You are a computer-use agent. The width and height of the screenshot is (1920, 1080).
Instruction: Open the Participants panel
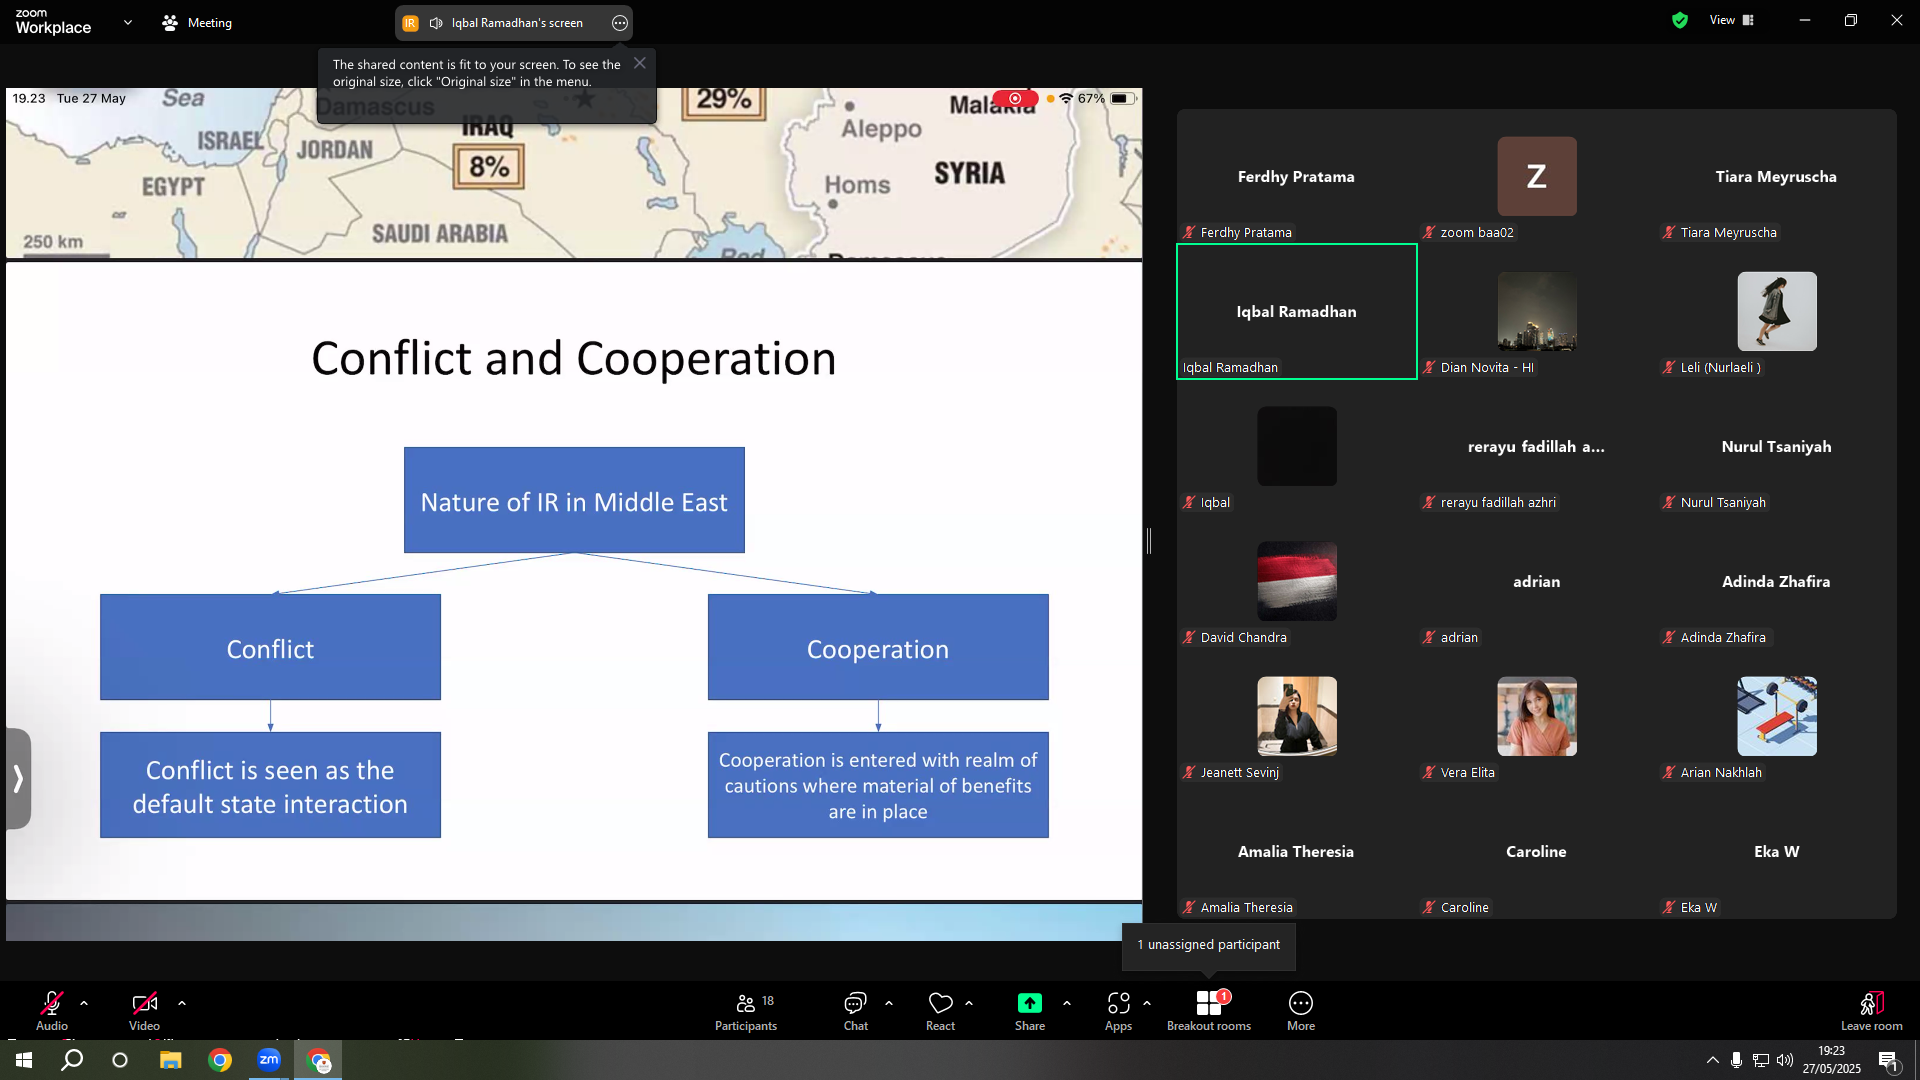pyautogui.click(x=746, y=1011)
